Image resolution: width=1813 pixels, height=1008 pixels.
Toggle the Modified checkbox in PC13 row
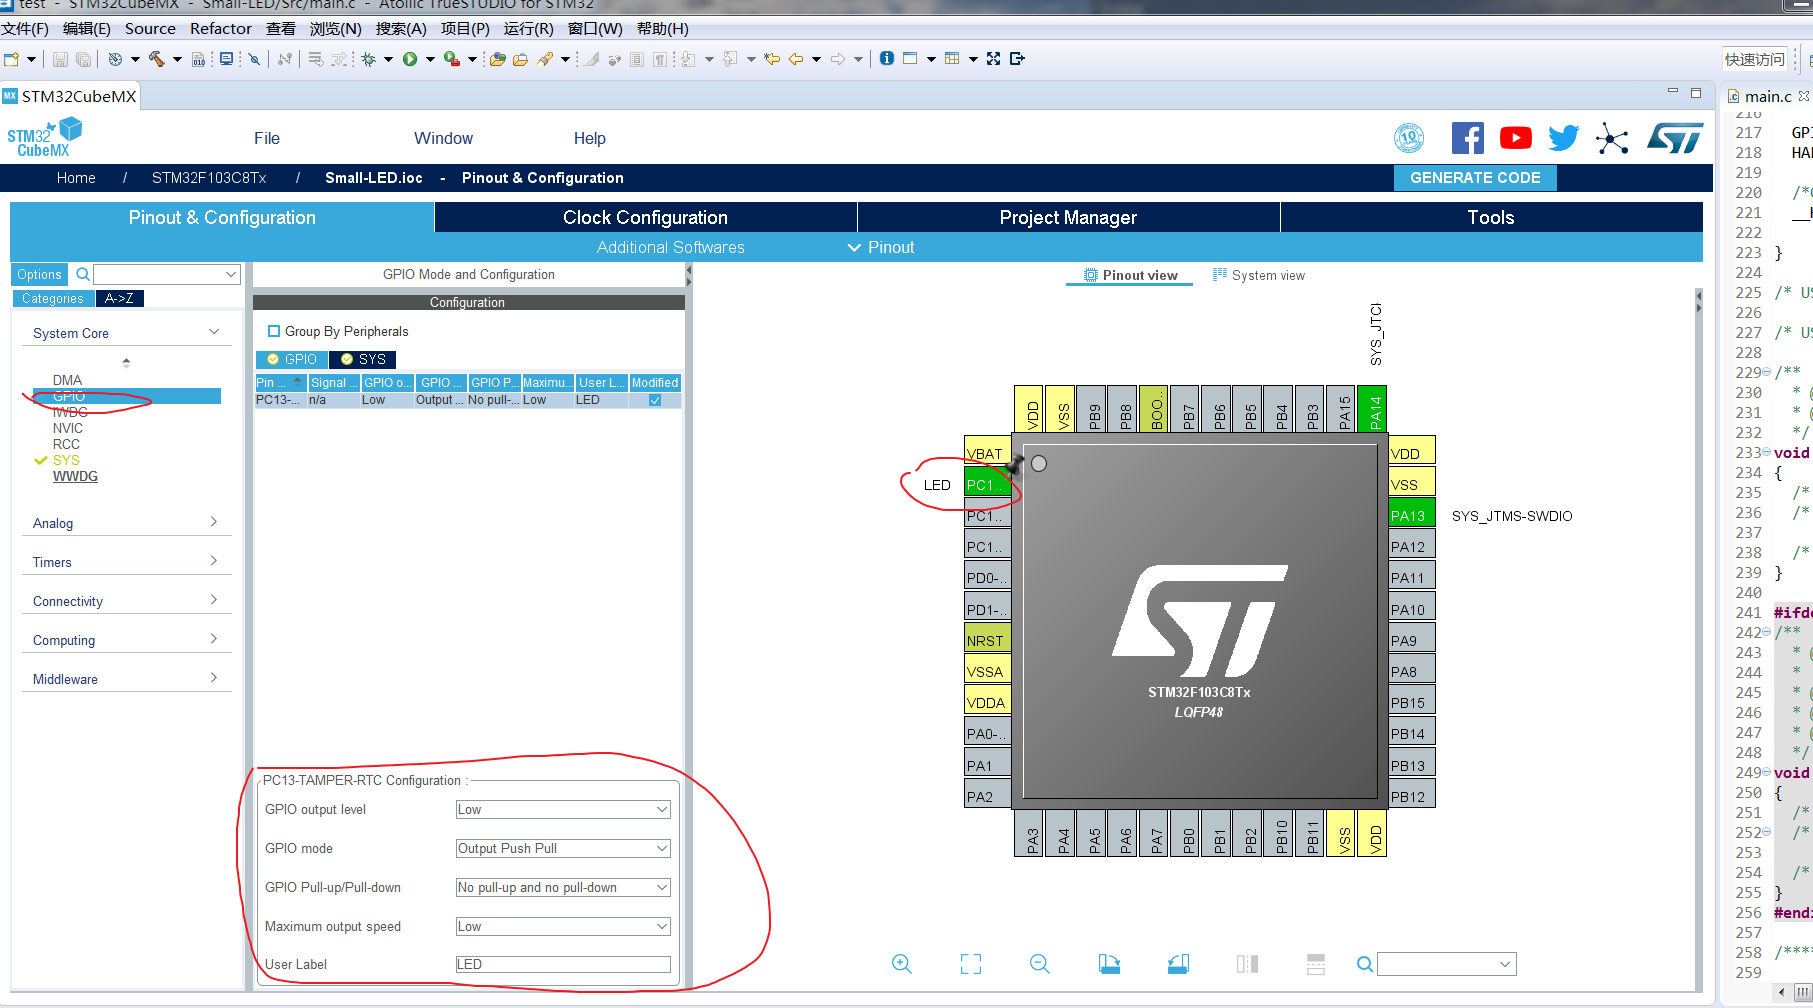(x=655, y=400)
